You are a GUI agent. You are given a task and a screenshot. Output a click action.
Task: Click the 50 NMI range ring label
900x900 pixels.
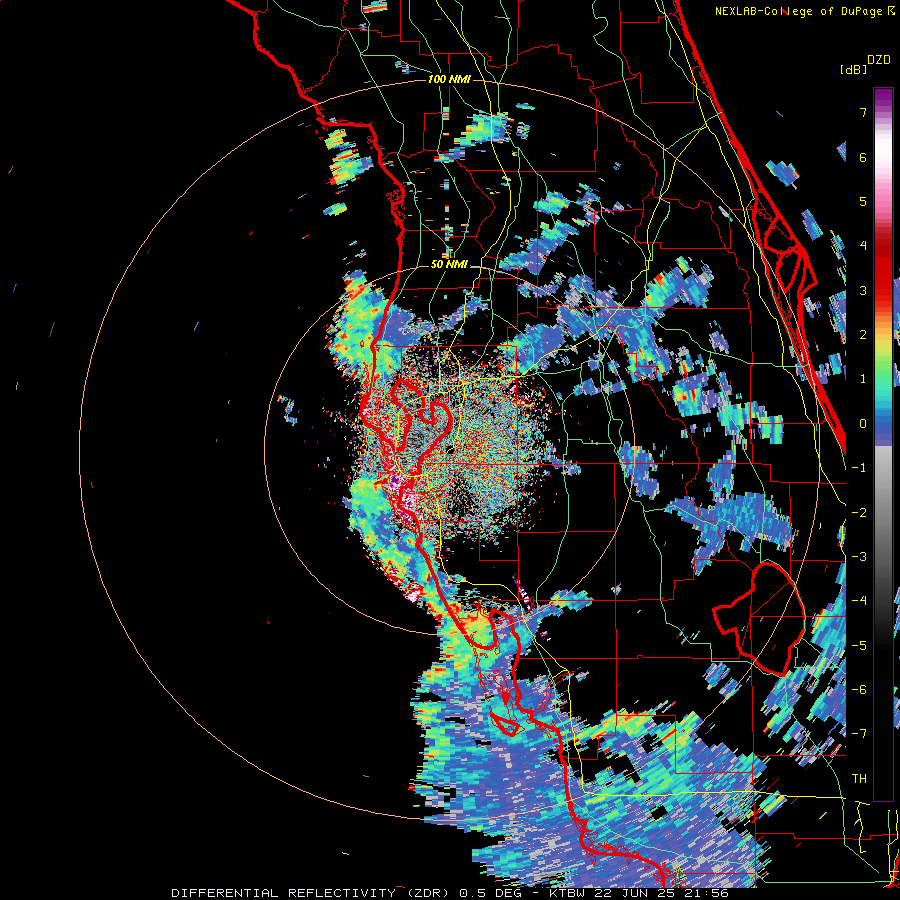coord(449,265)
